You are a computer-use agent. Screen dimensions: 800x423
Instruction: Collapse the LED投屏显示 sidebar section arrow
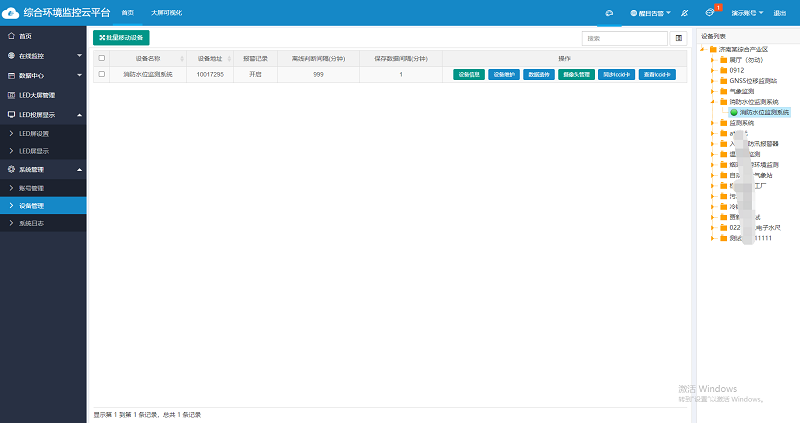click(80, 115)
